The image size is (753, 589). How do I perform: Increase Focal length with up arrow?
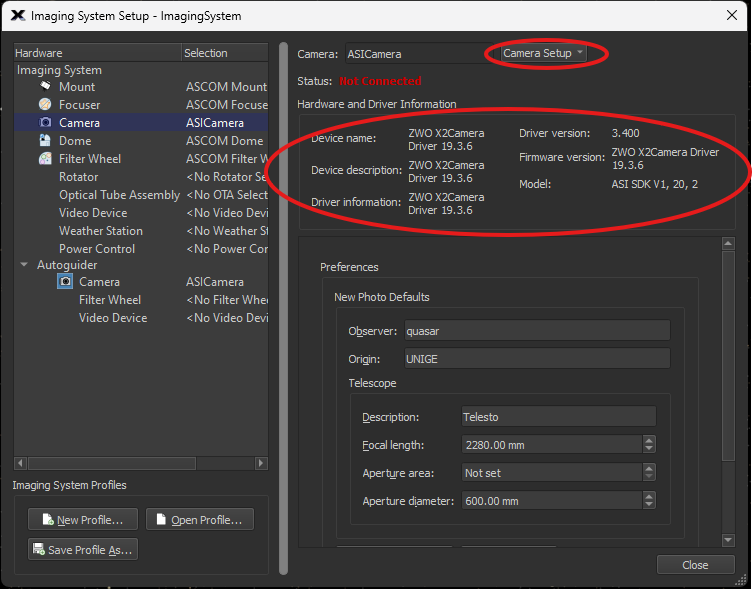pyautogui.click(x=649, y=440)
